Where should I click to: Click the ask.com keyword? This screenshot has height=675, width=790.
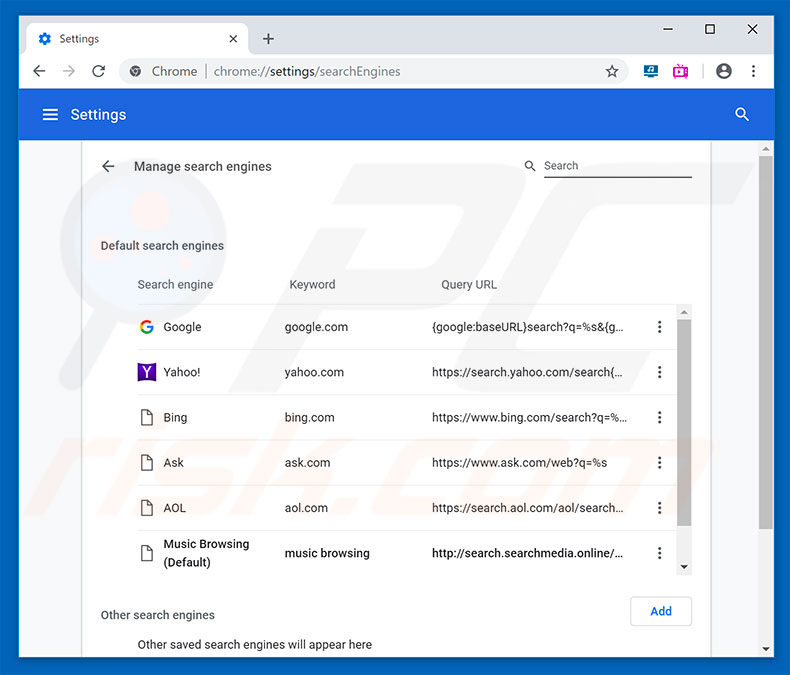coord(307,462)
